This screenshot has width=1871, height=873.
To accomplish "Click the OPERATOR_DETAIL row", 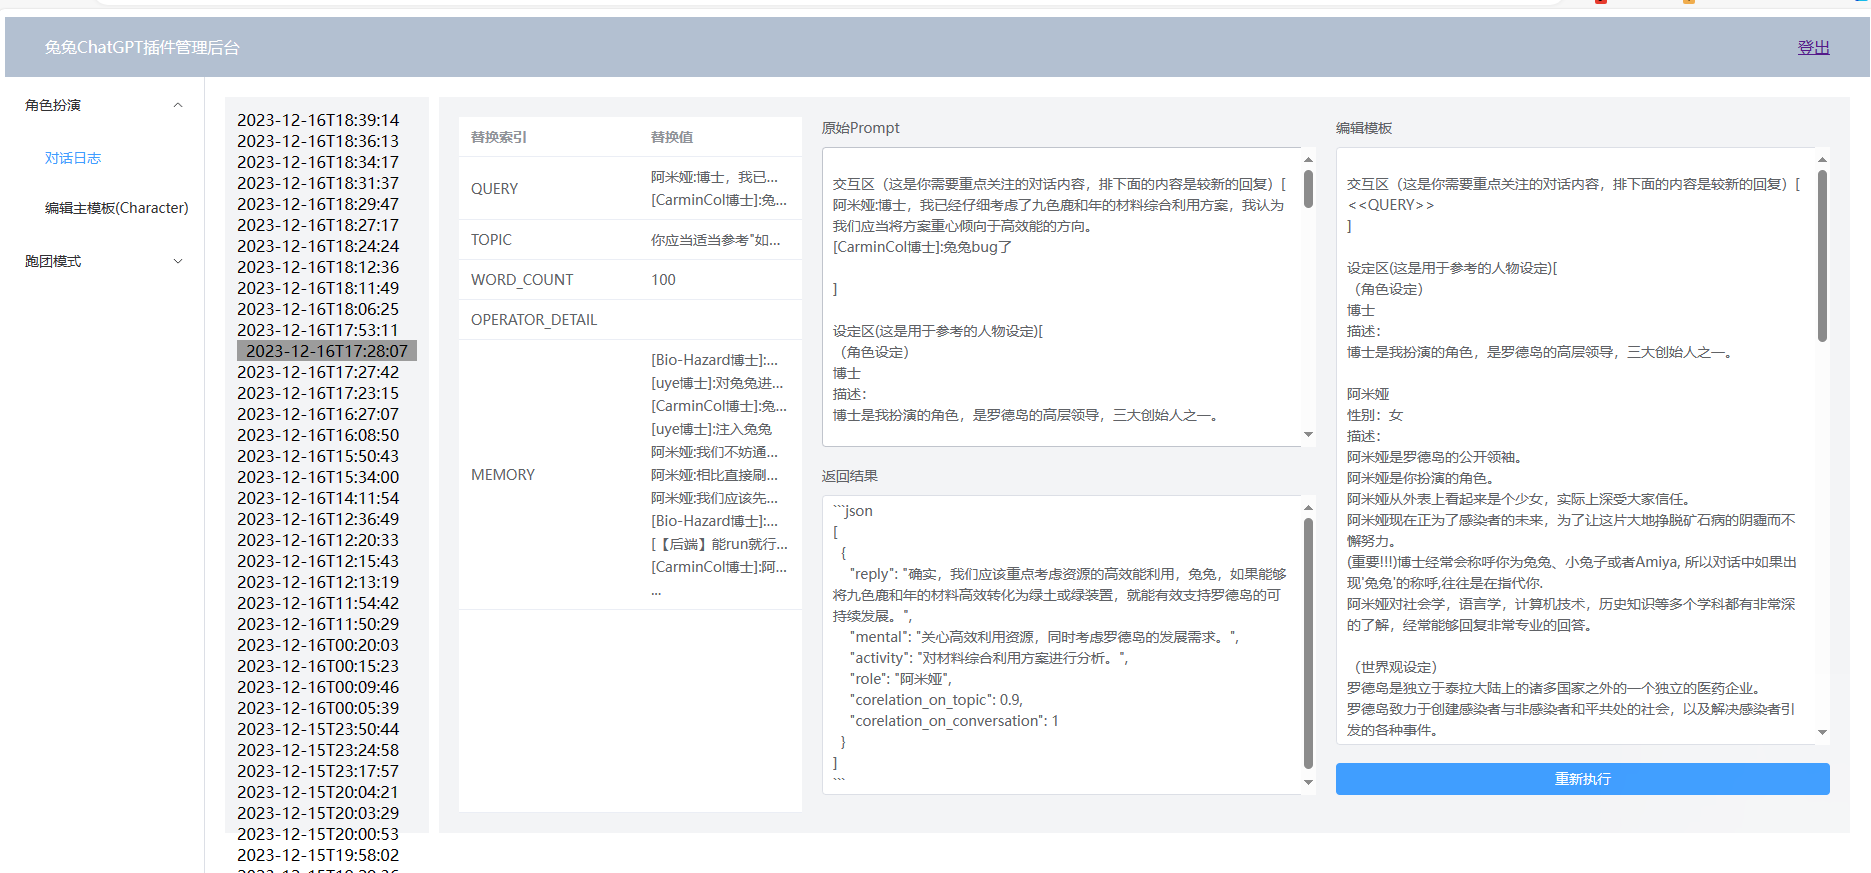I will click(x=630, y=320).
